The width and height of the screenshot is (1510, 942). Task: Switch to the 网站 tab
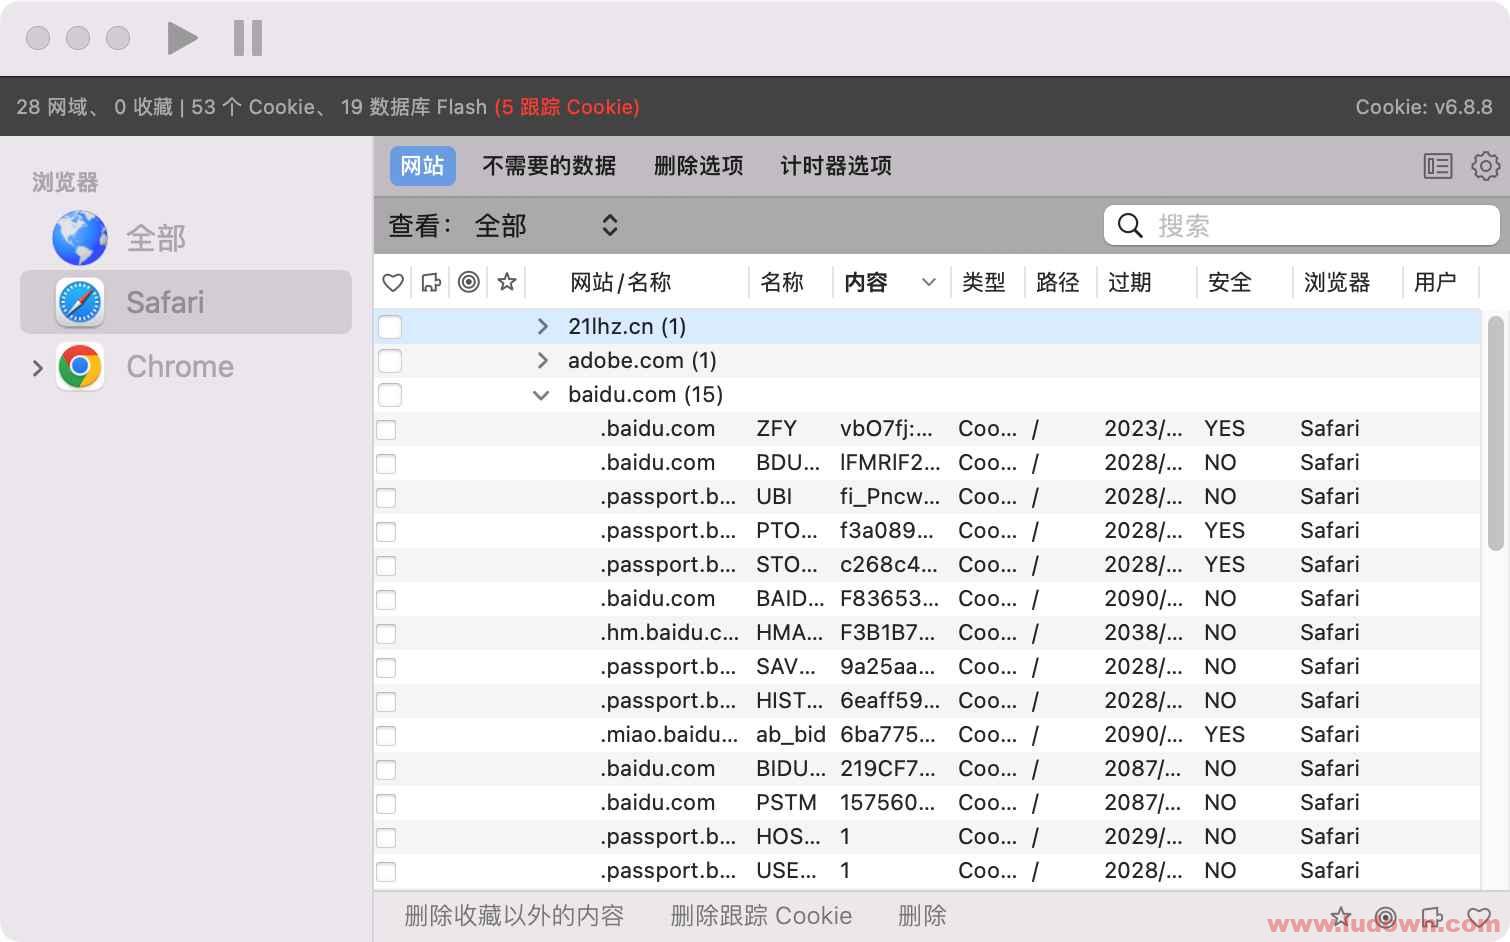[422, 166]
